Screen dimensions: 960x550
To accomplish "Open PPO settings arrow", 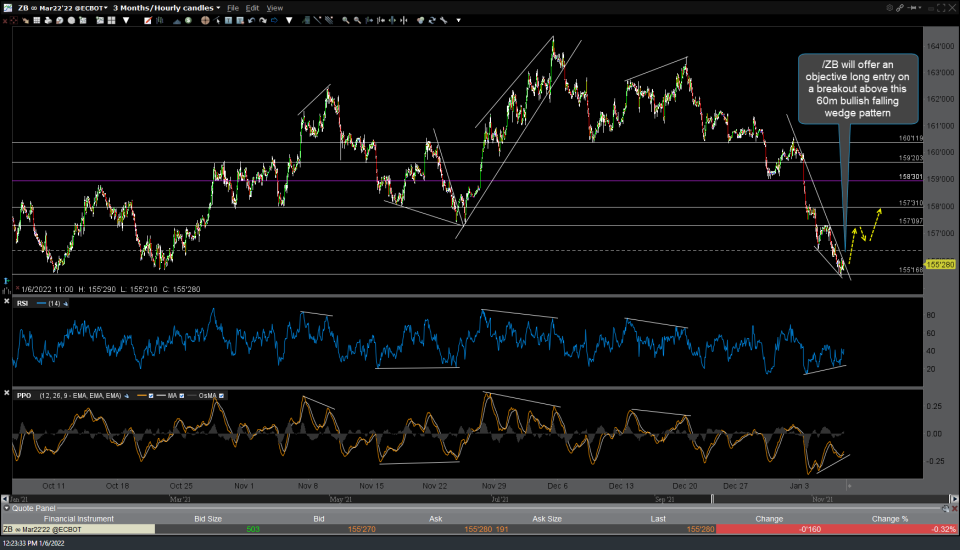I will [x=126, y=396].
